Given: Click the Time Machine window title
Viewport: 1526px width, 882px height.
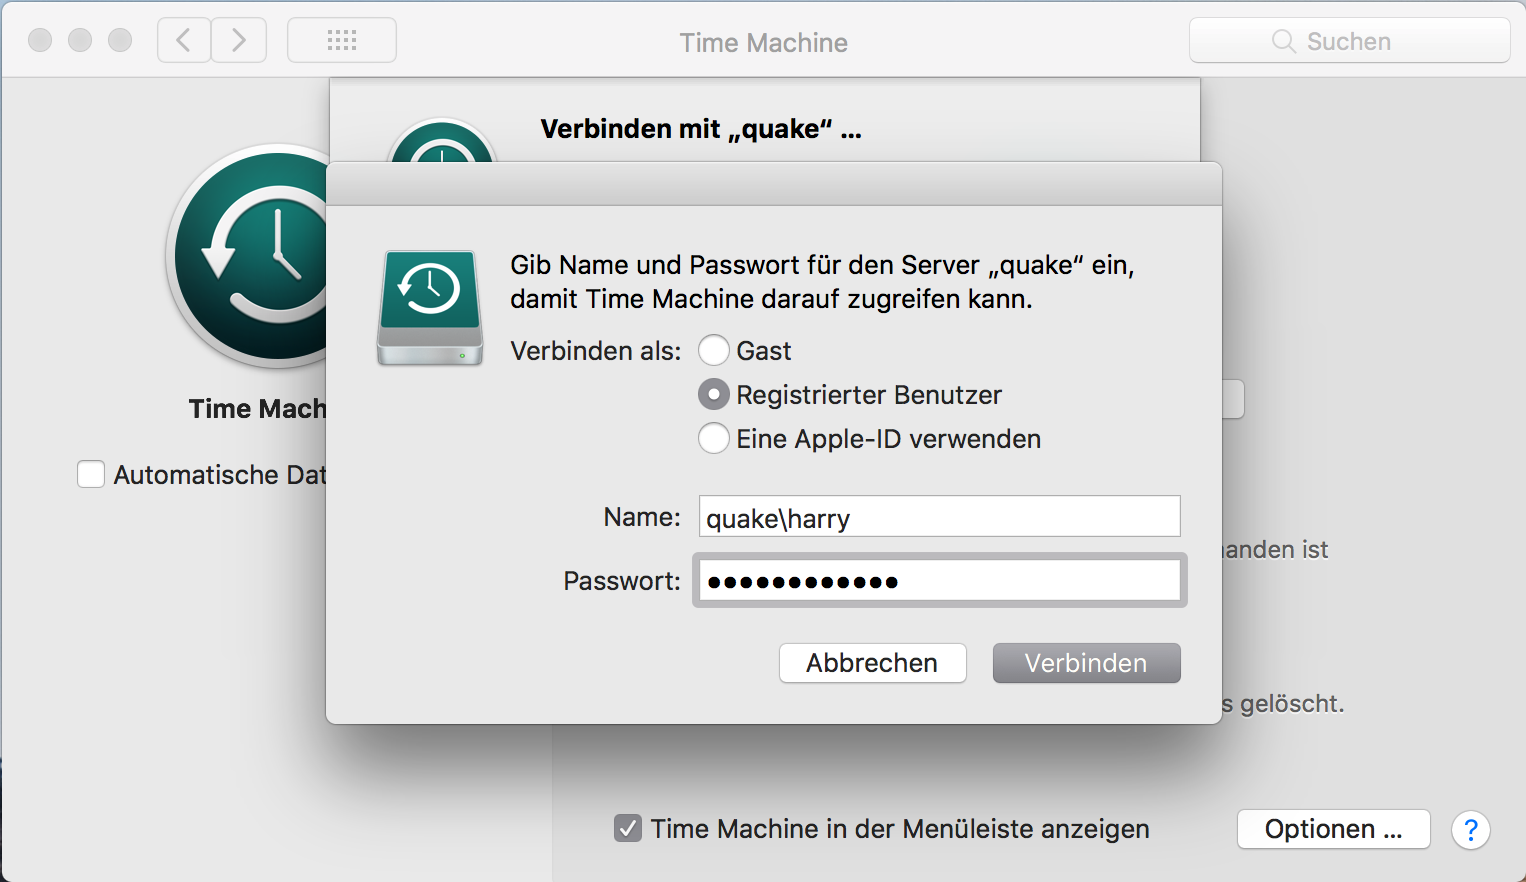Looking at the screenshot, I should click(x=764, y=42).
